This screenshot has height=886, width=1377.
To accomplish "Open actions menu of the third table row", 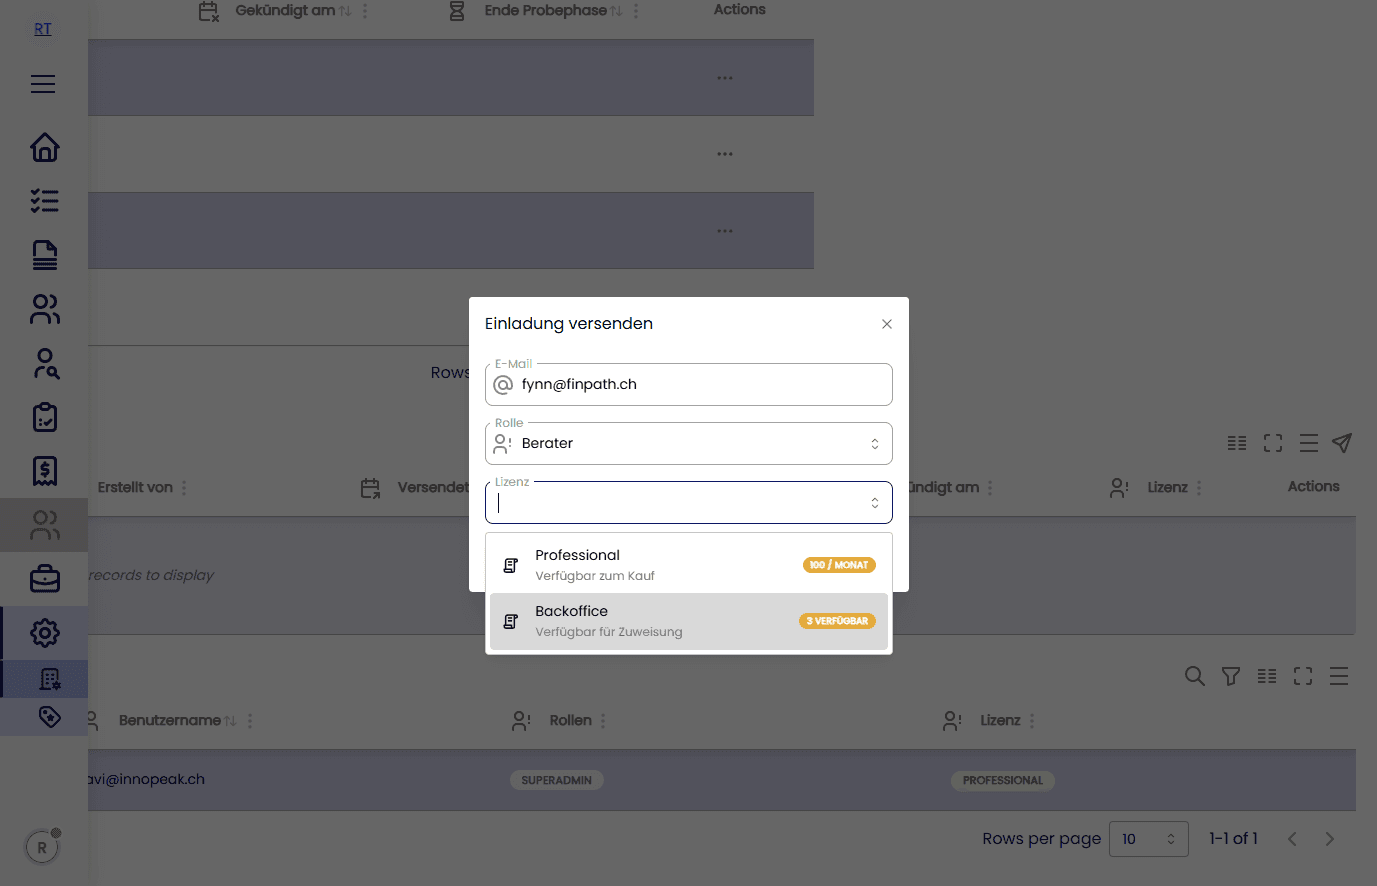I will pyautogui.click(x=725, y=231).
